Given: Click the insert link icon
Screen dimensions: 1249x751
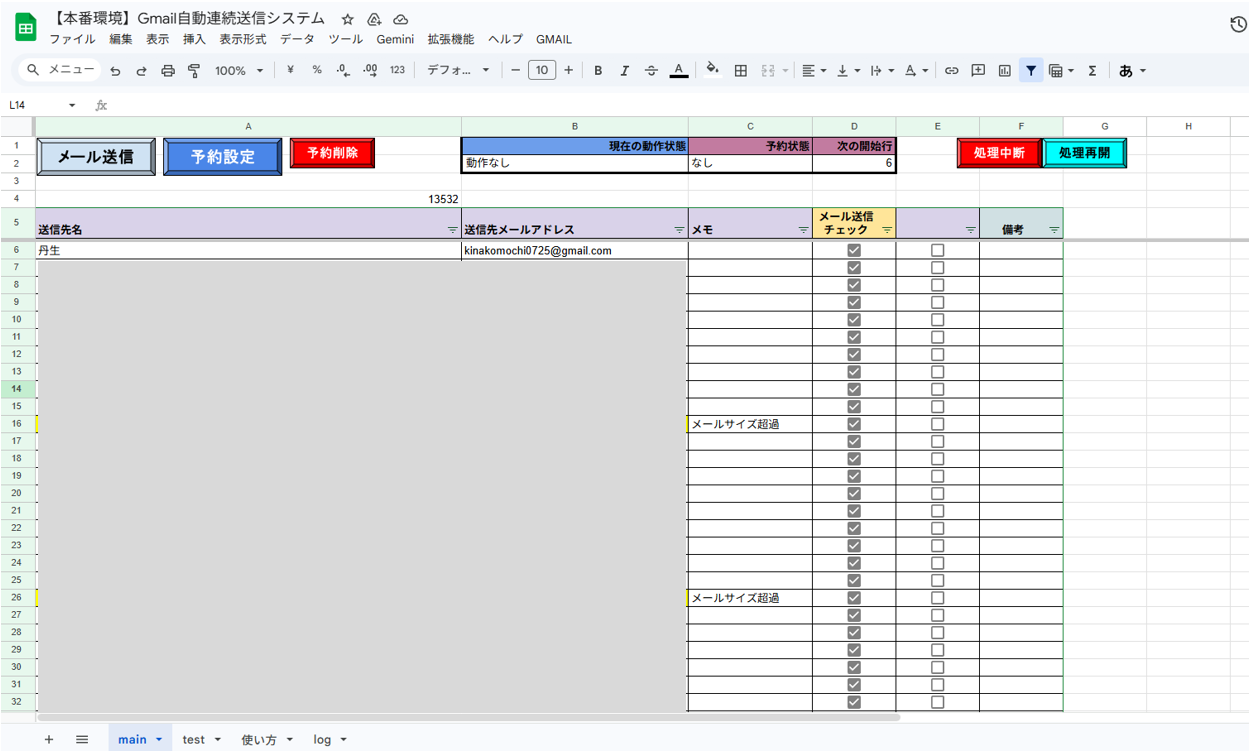Looking at the screenshot, I should [x=951, y=71].
